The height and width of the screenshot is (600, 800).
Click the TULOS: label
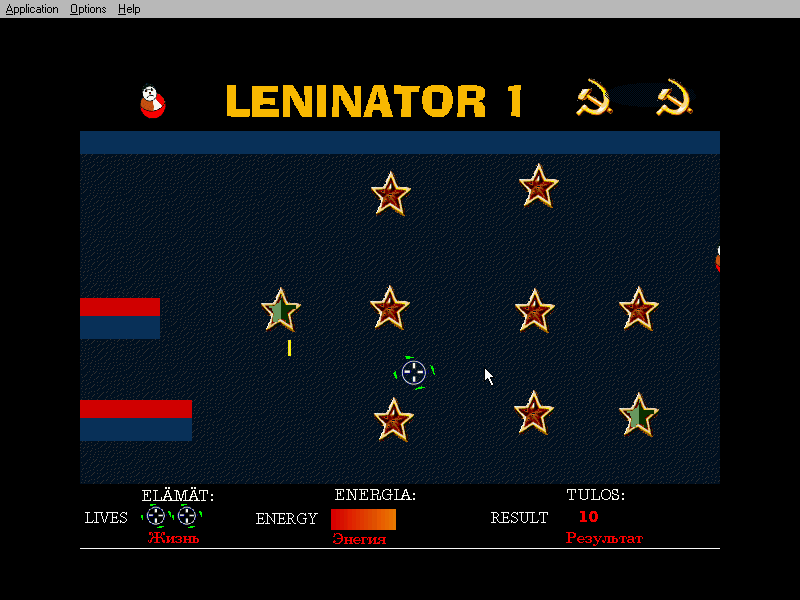pos(595,494)
